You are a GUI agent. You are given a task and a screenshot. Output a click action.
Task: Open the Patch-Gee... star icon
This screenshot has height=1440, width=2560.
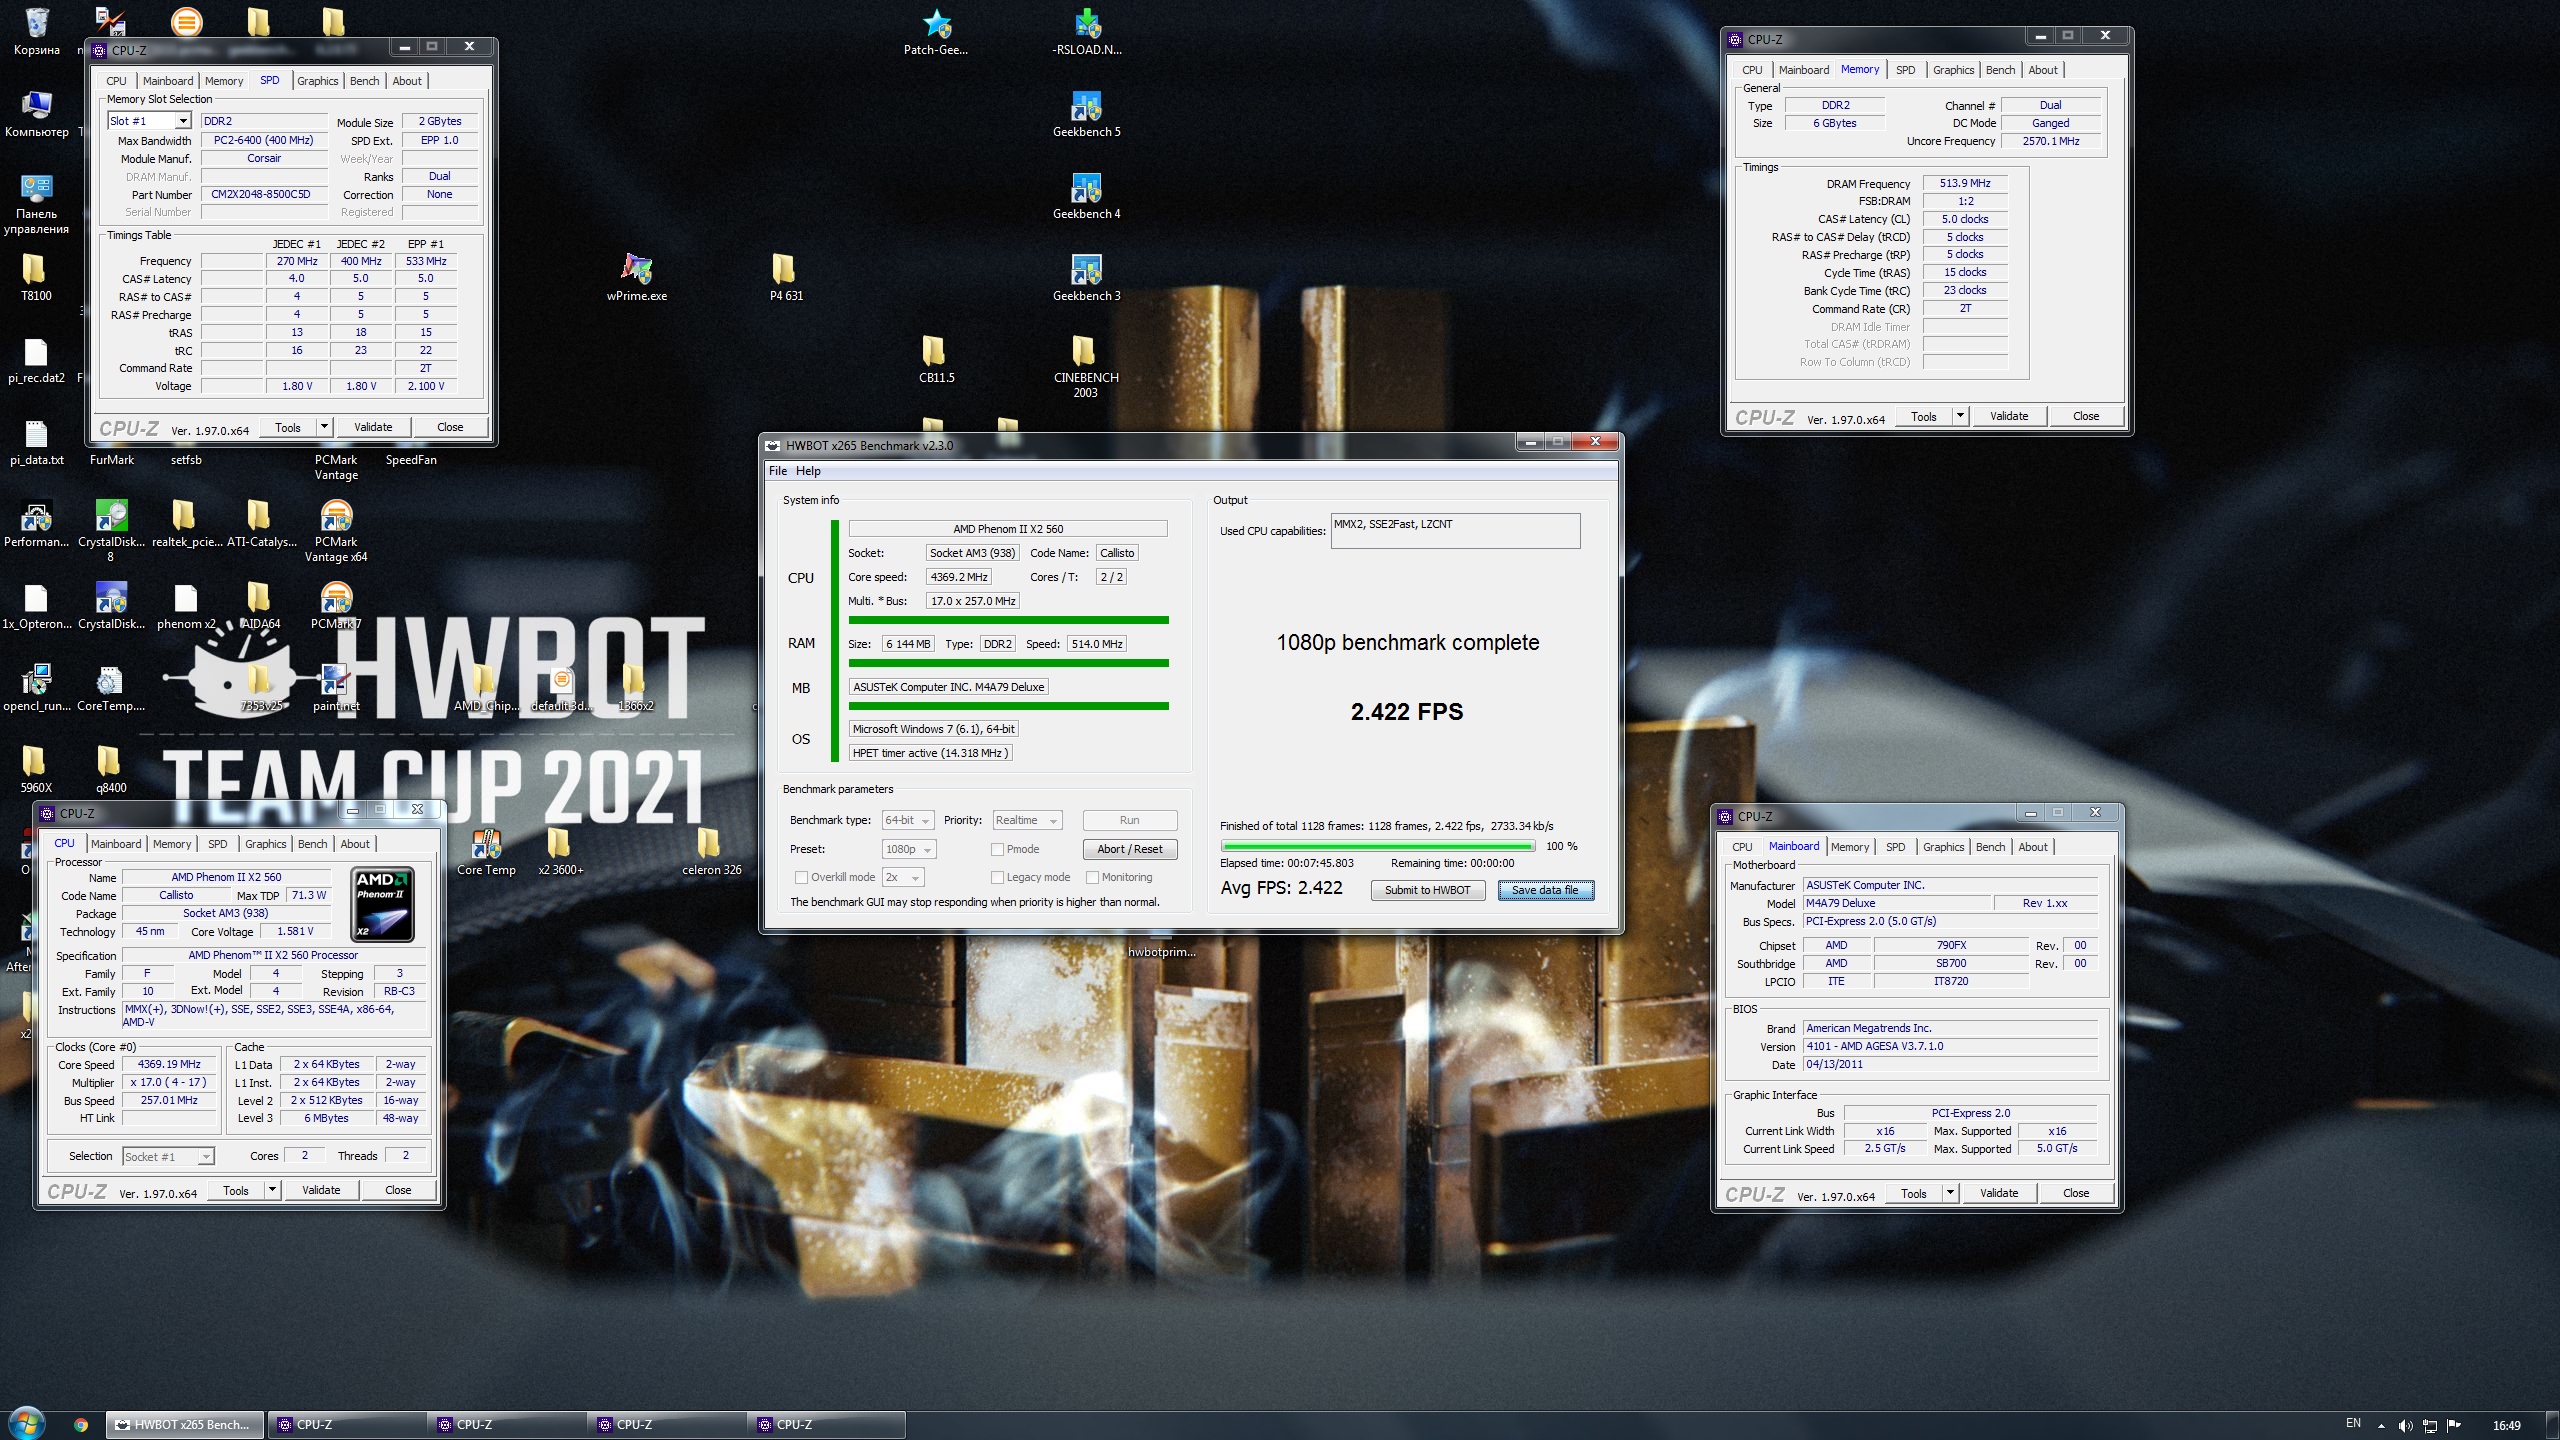(936, 31)
